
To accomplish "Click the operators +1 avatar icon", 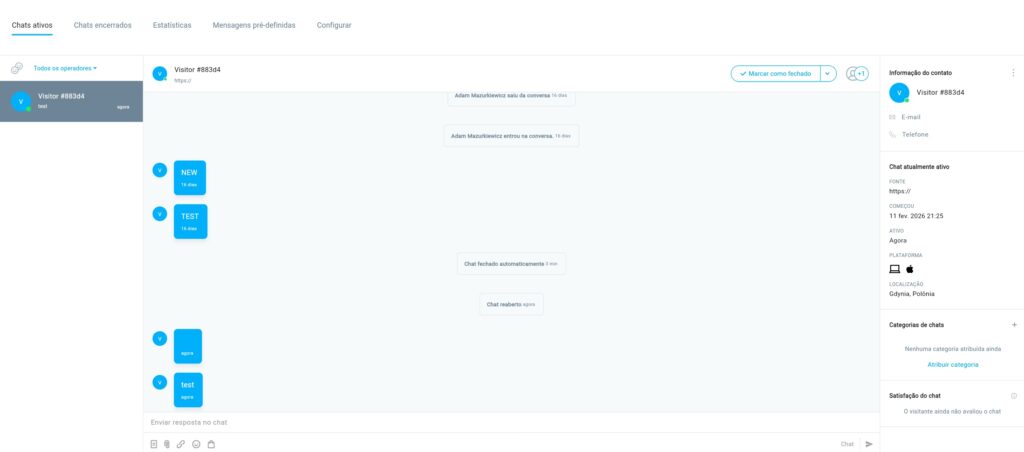I will 856,74.
